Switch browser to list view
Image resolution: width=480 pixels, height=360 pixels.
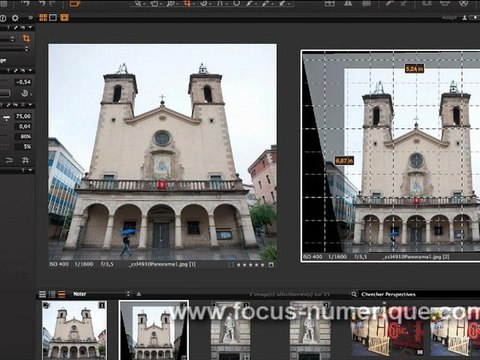(52, 294)
